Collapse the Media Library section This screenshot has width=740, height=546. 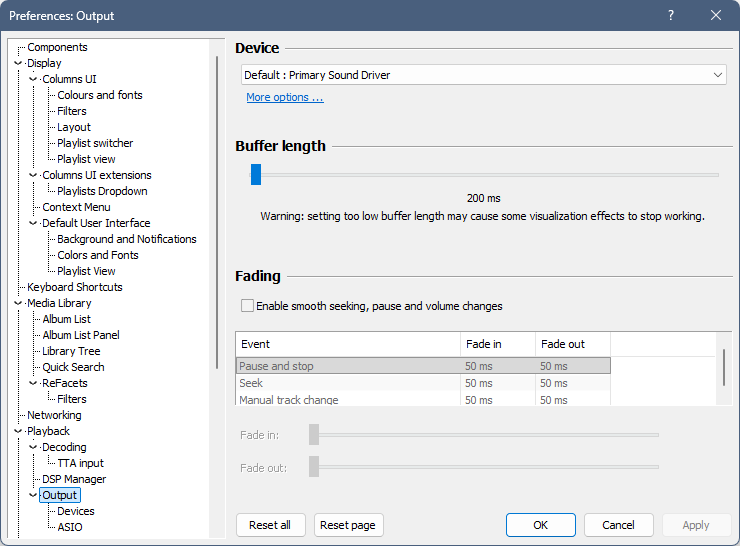19,303
